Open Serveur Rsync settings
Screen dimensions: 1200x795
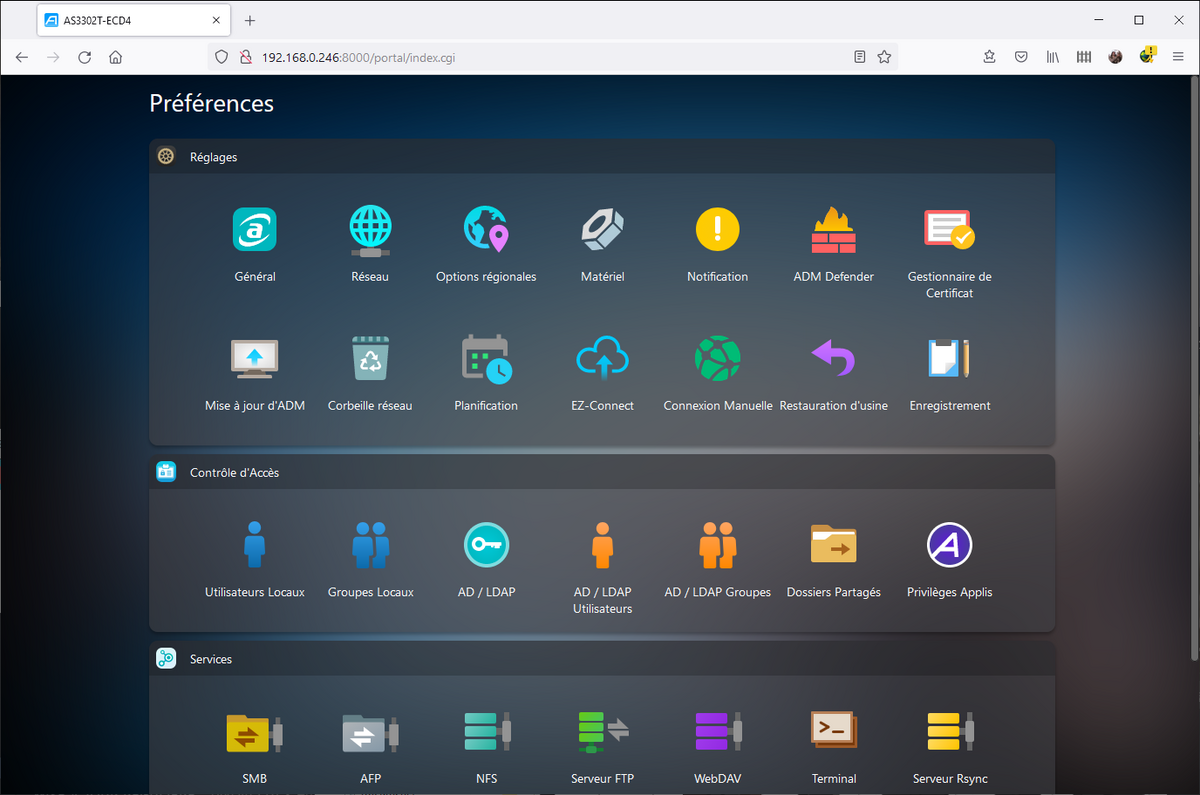[x=949, y=731]
